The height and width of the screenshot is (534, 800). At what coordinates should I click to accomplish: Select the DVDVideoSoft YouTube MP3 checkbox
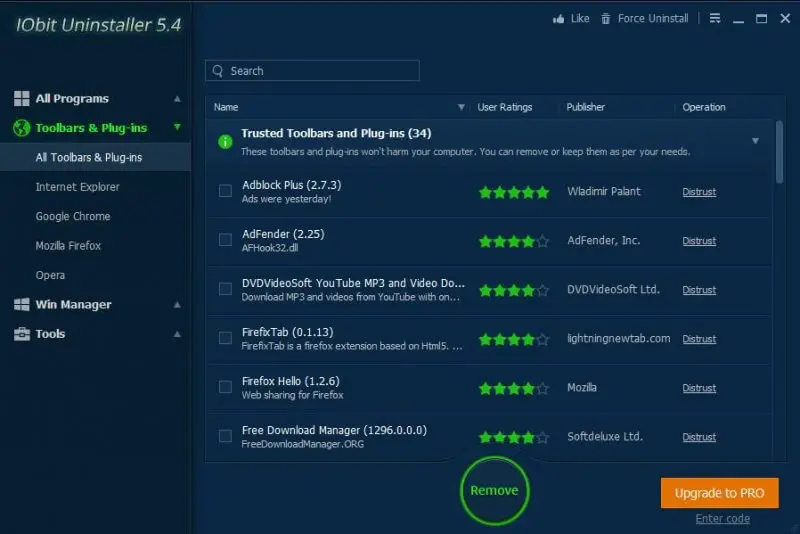[x=225, y=289]
